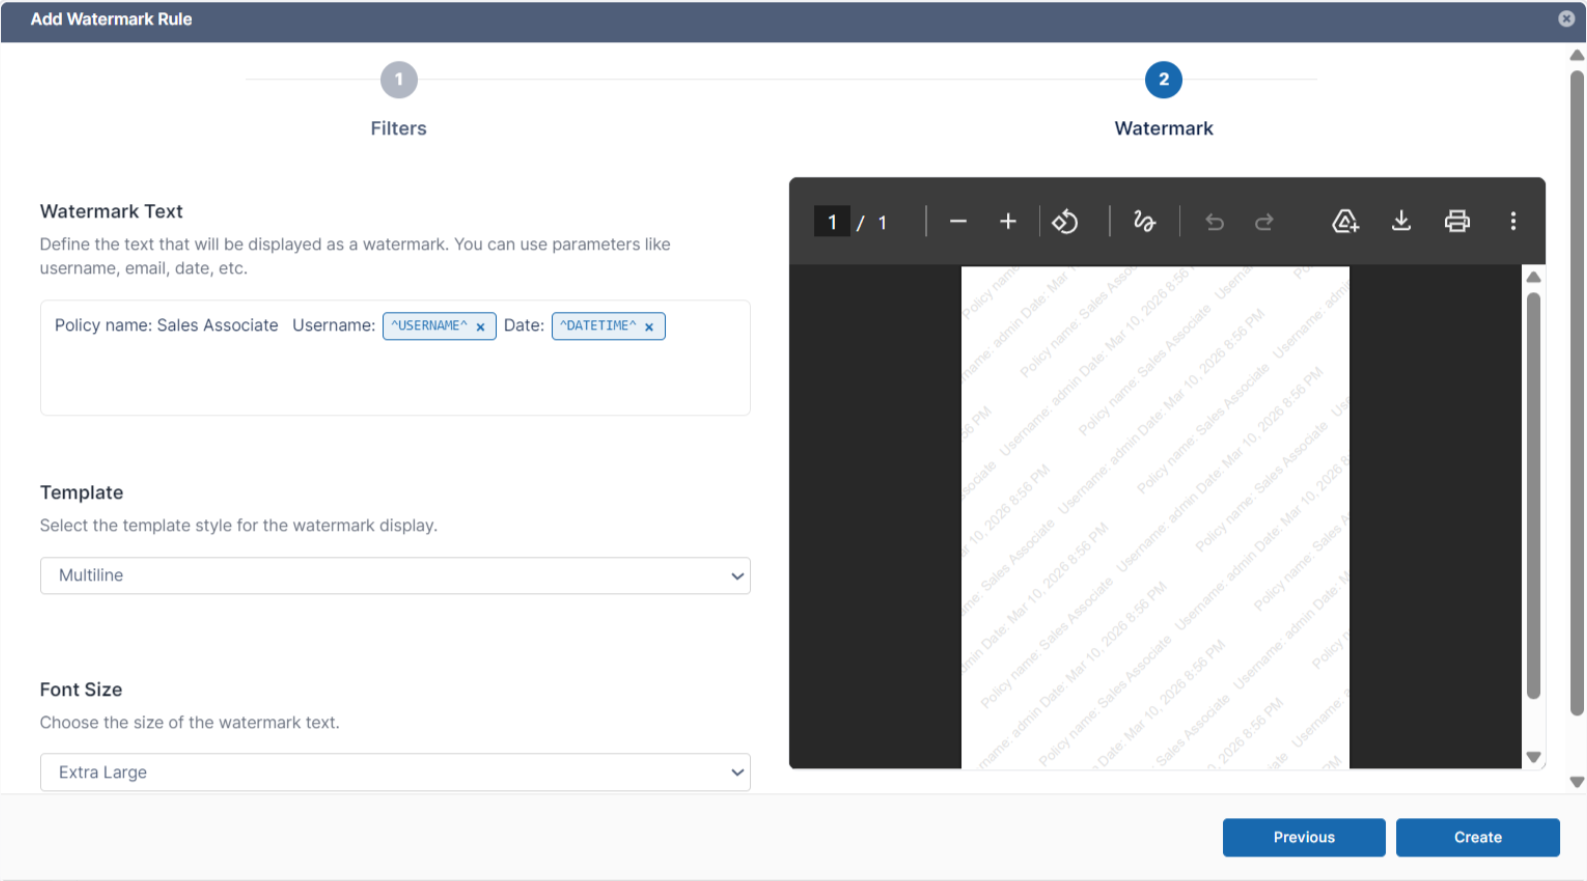Viewport: 1587px width, 881px height.
Task: Select the draw annotation tool
Action: pos(1144,222)
